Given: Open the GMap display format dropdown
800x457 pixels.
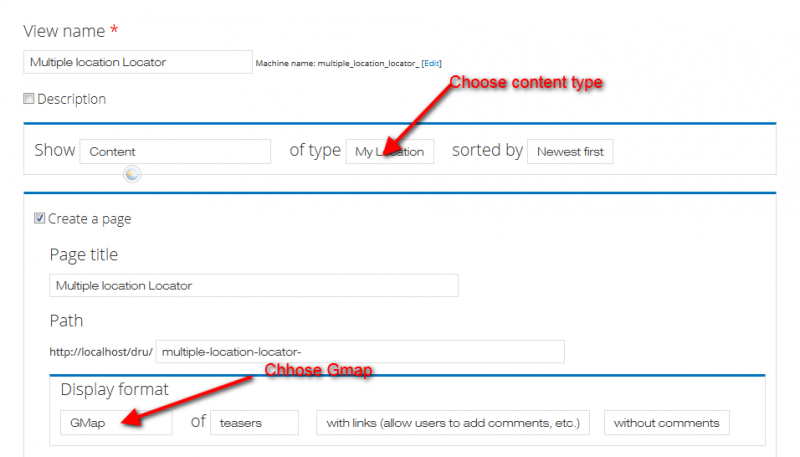Looking at the screenshot, I should pyautogui.click(x=116, y=423).
